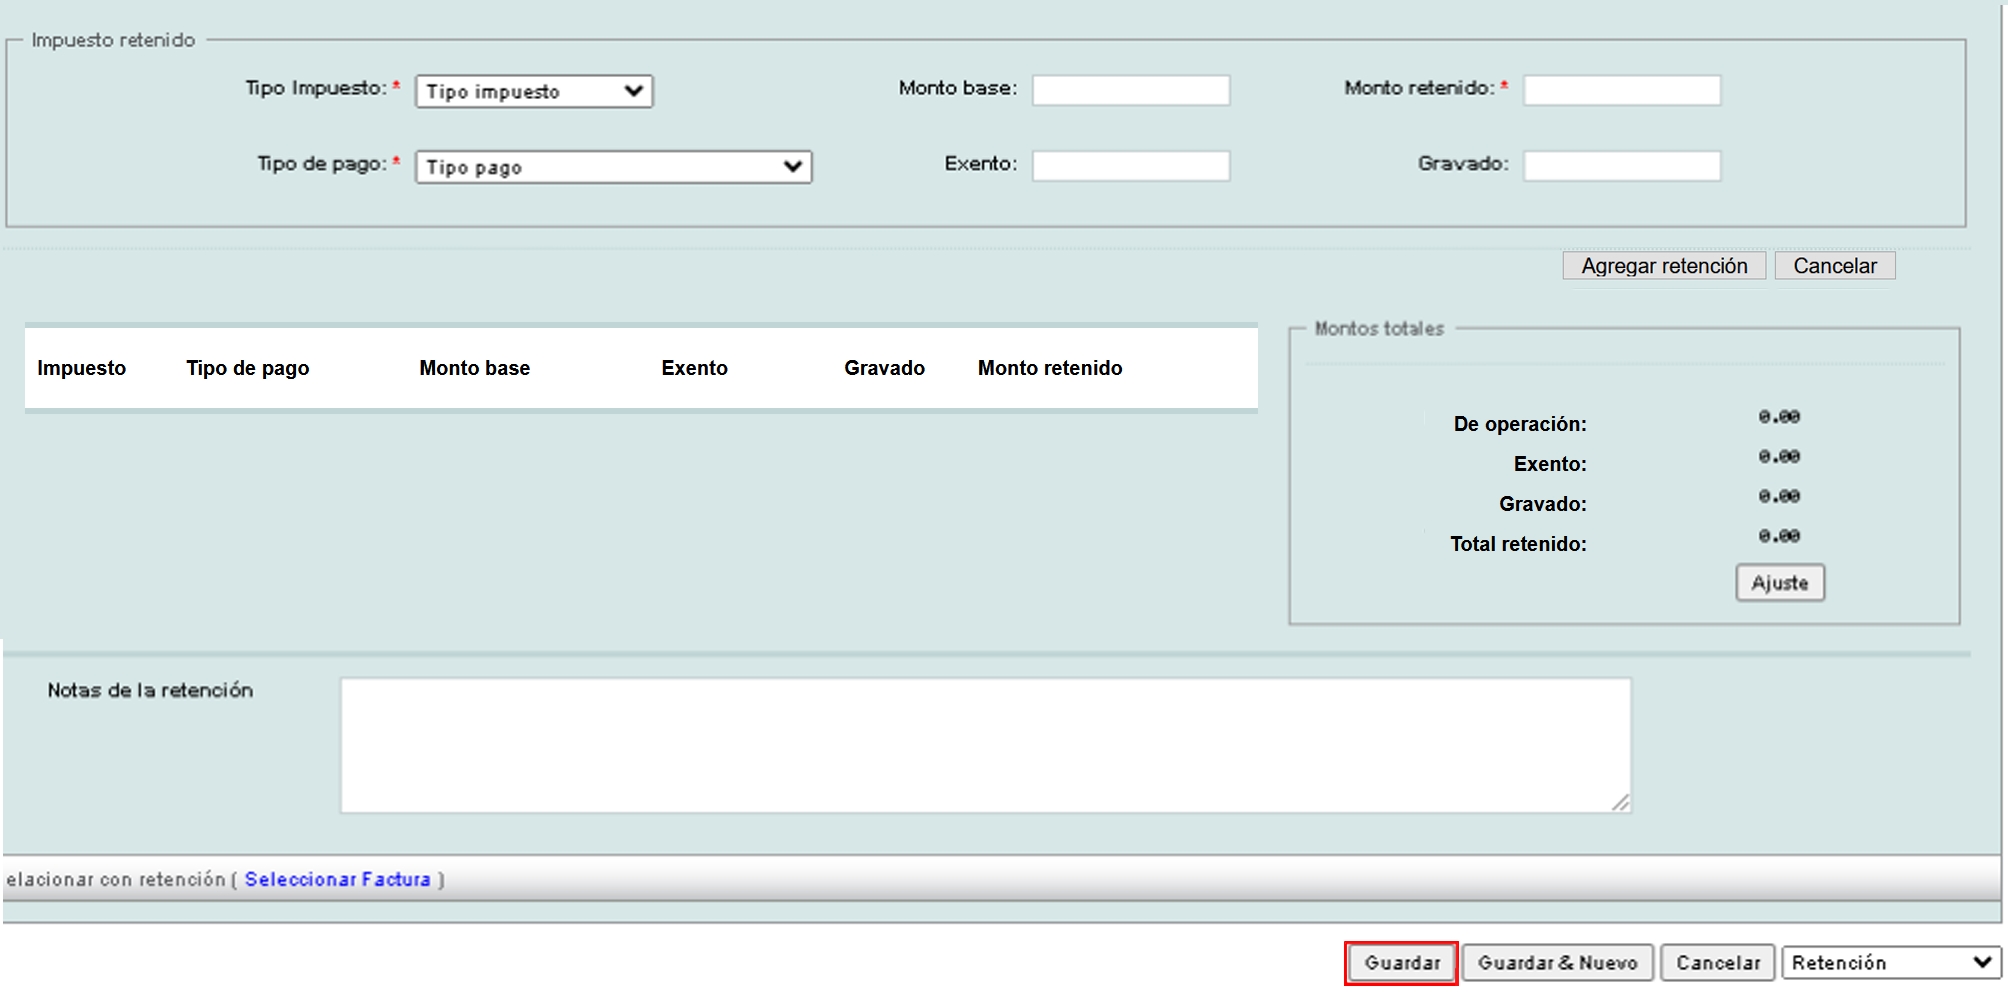Expand the Tipo pago dropdown
The image size is (2008, 993).
[613, 167]
